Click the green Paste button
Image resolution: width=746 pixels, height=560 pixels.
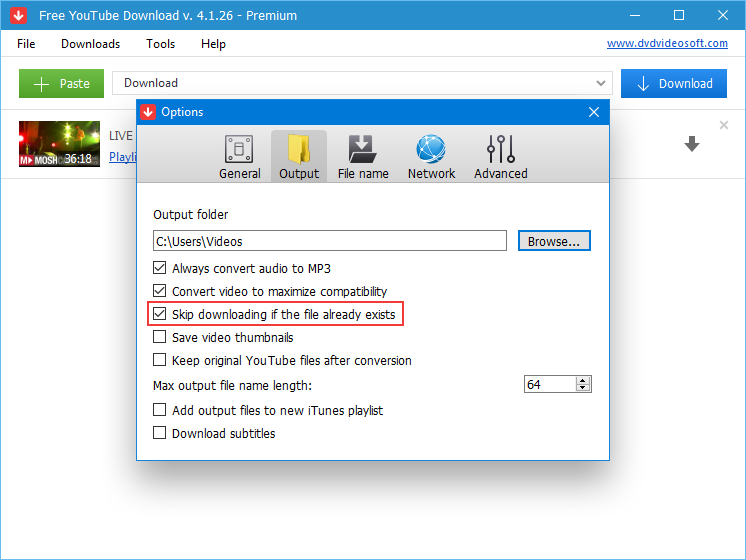[x=61, y=84]
